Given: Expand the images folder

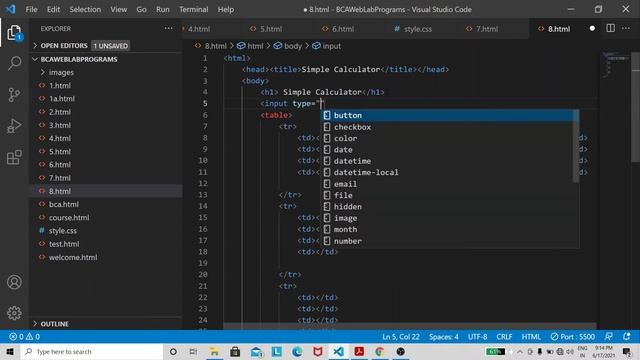Looking at the screenshot, I should (61, 73).
